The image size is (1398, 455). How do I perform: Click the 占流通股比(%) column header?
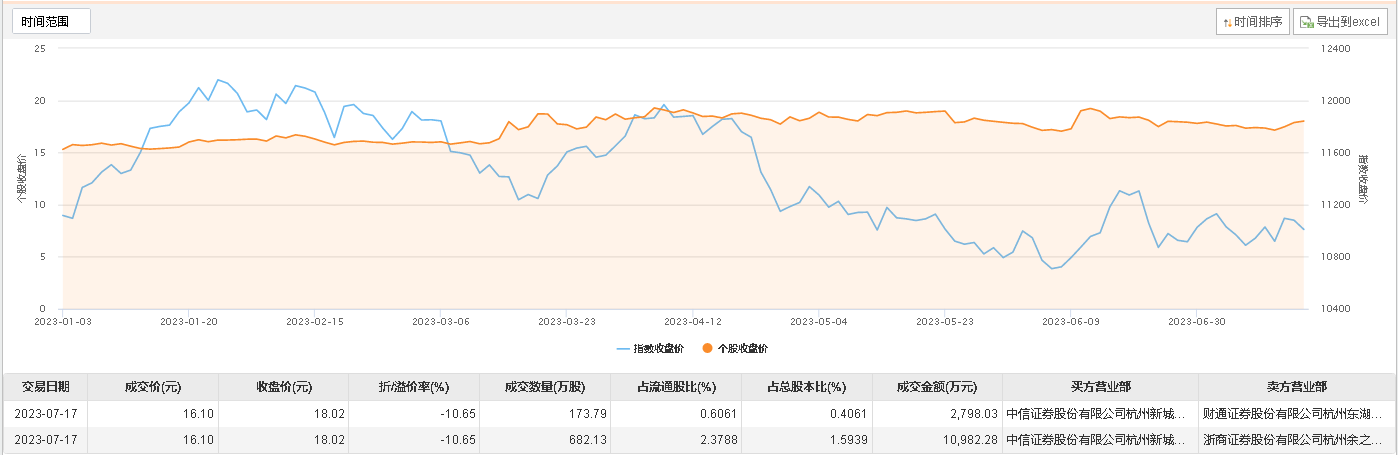point(677,387)
